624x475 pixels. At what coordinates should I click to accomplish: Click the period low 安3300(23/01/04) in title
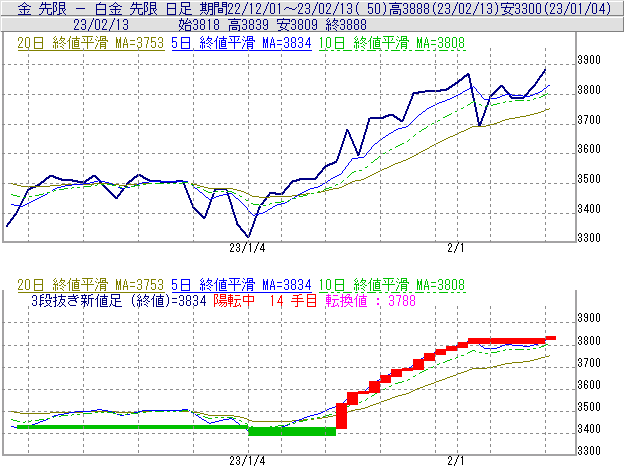point(556,8)
